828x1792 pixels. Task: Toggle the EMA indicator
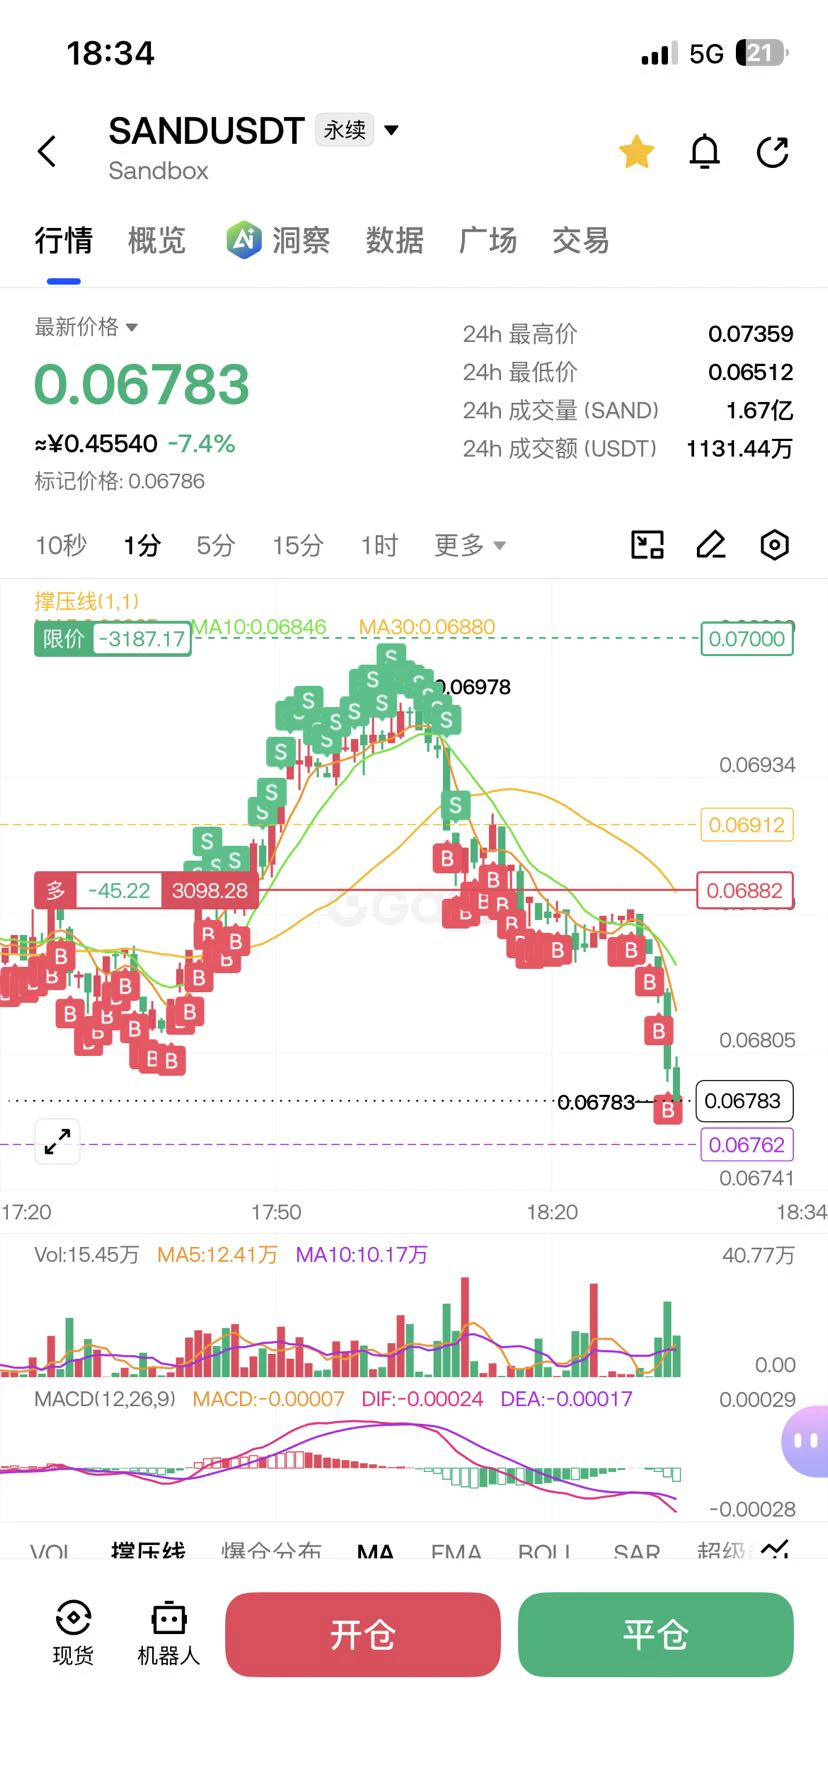pyautogui.click(x=456, y=1551)
